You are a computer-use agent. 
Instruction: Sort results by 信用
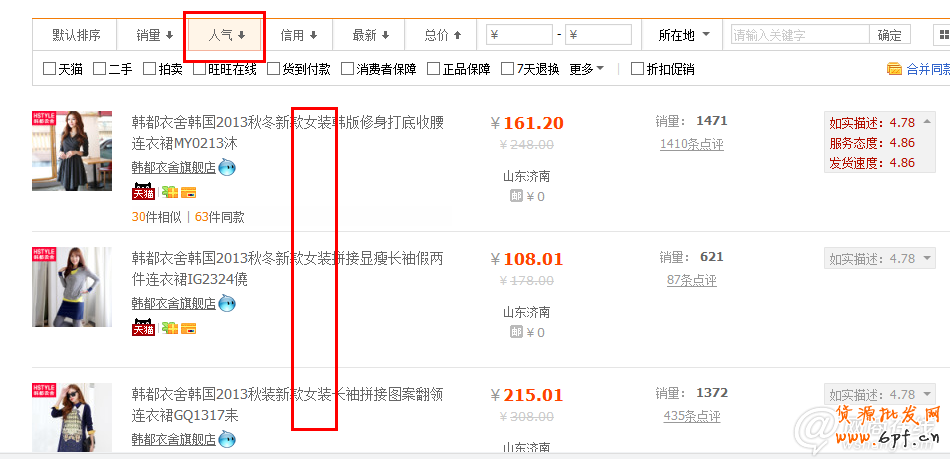(x=298, y=35)
